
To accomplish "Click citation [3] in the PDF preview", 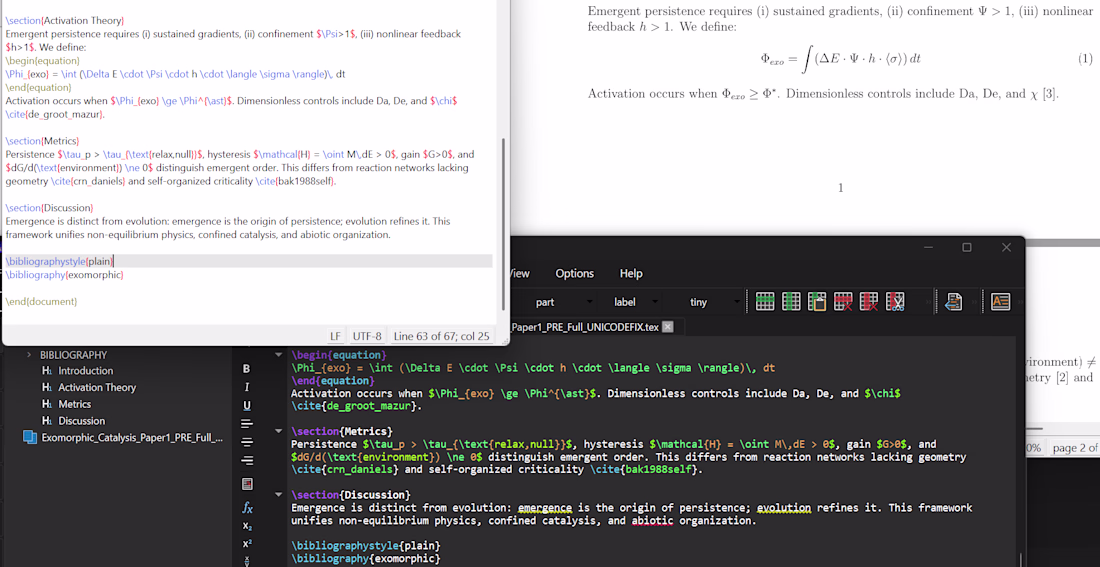I will pos(1049,93).
